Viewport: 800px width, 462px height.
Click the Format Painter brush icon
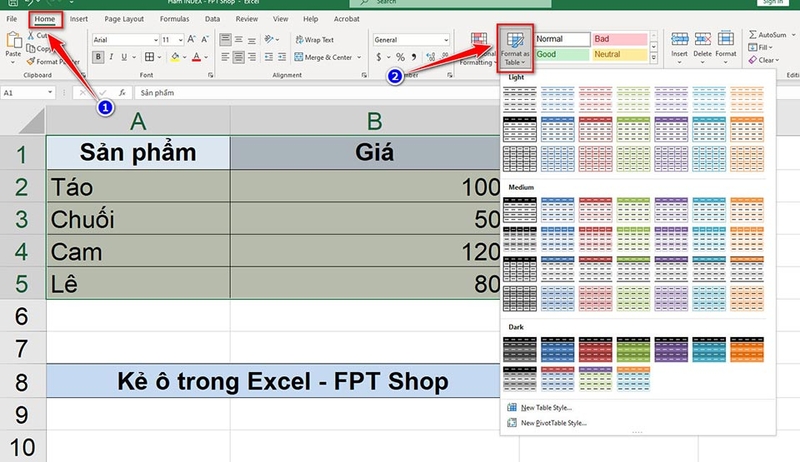point(31,62)
